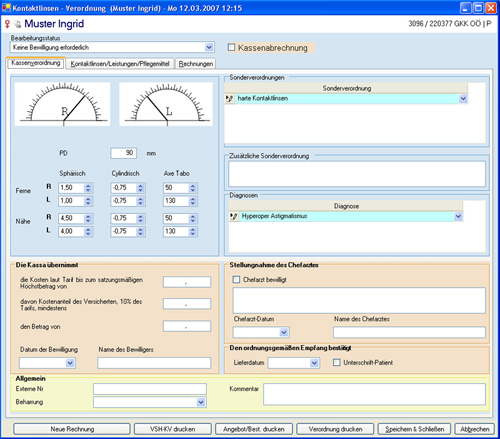The width and height of the screenshot is (500, 439).
Task: Open the Behaarung dropdown list
Action: tap(201, 402)
